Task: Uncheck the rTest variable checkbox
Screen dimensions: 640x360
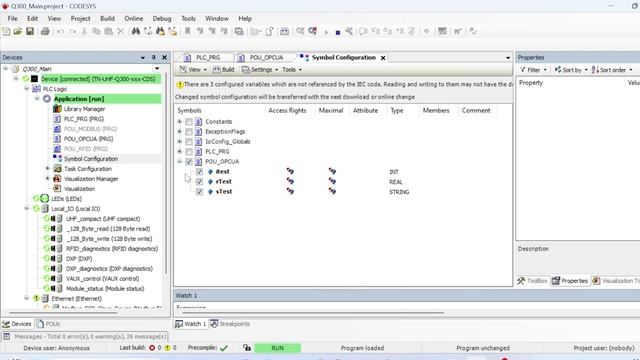Action: coord(199,182)
